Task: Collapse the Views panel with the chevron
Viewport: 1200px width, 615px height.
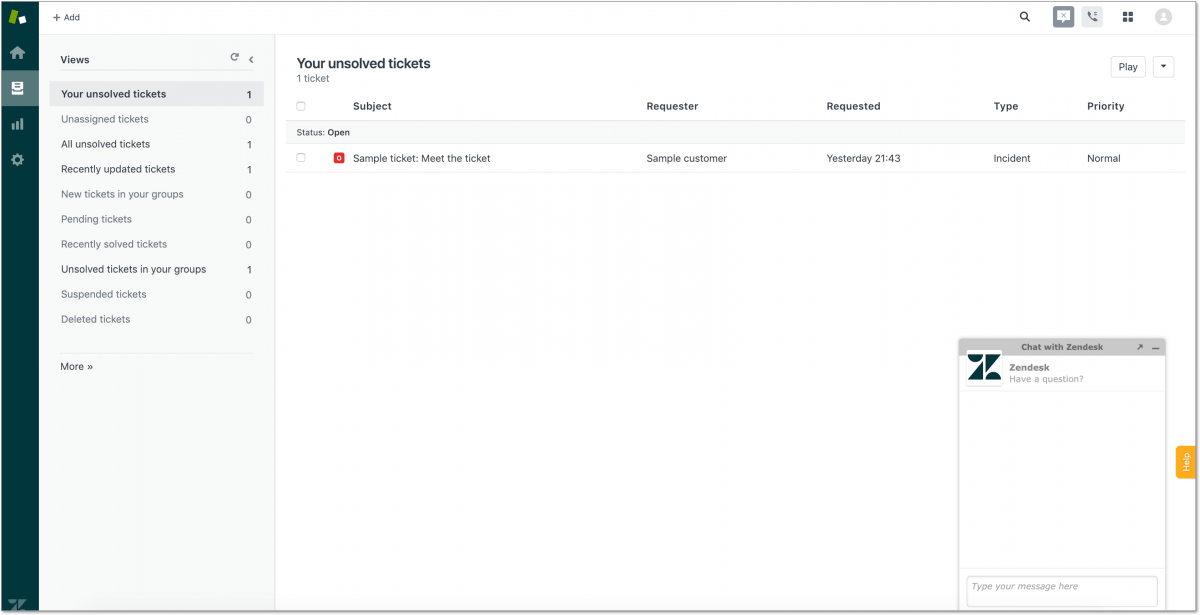Action: (251, 58)
